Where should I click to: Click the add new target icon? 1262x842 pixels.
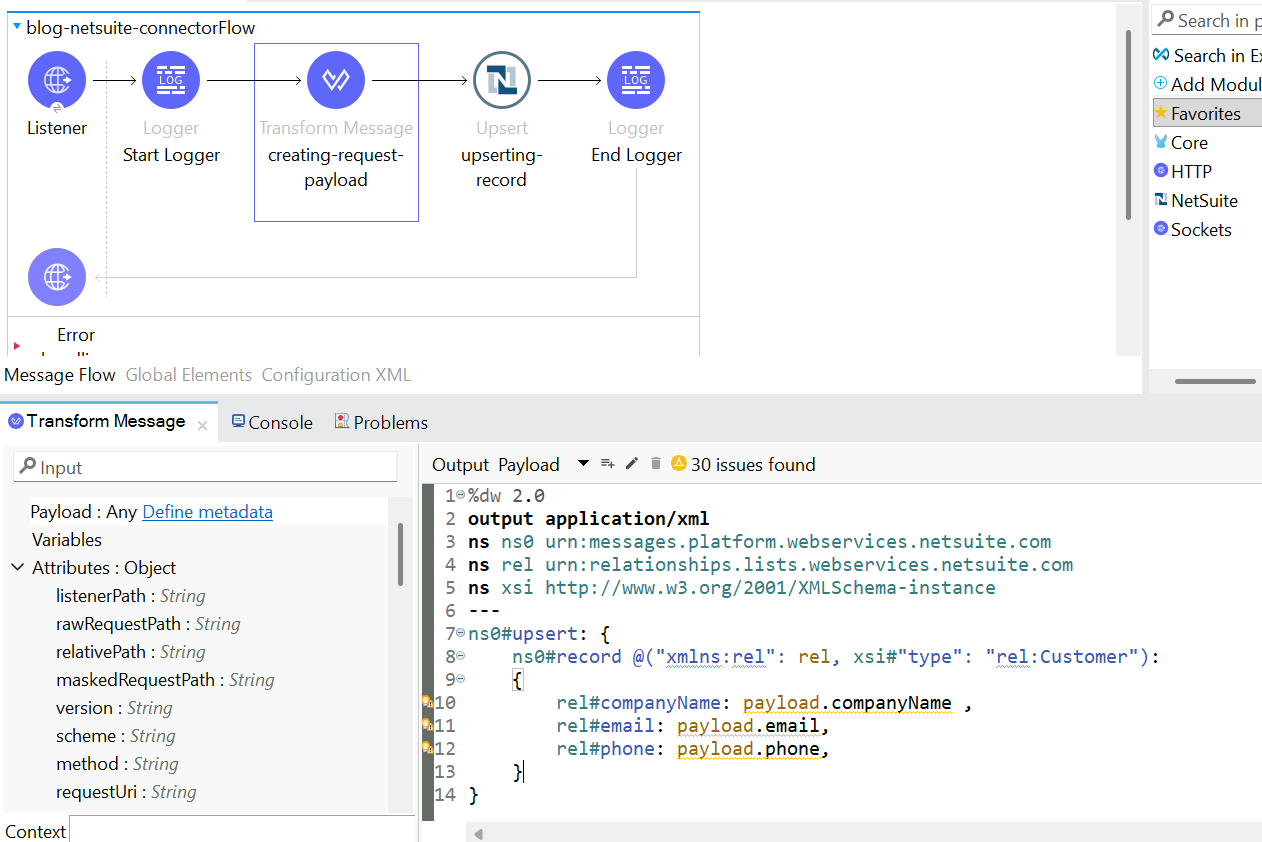(x=607, y=464)
